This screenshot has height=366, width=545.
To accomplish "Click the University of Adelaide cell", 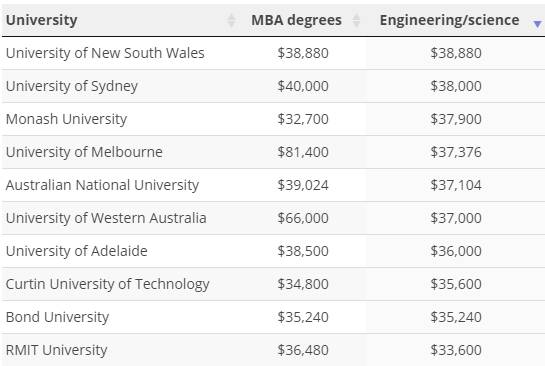I will (x=76, y=251).
